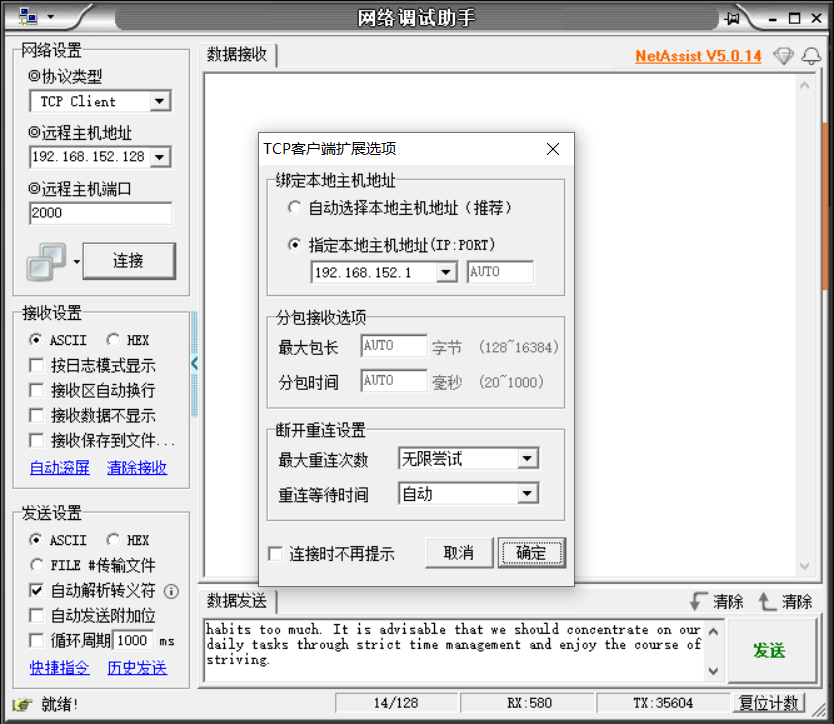Click the info icon beside 自动解析转义符

pyautogui.click(x=171, y=591)
